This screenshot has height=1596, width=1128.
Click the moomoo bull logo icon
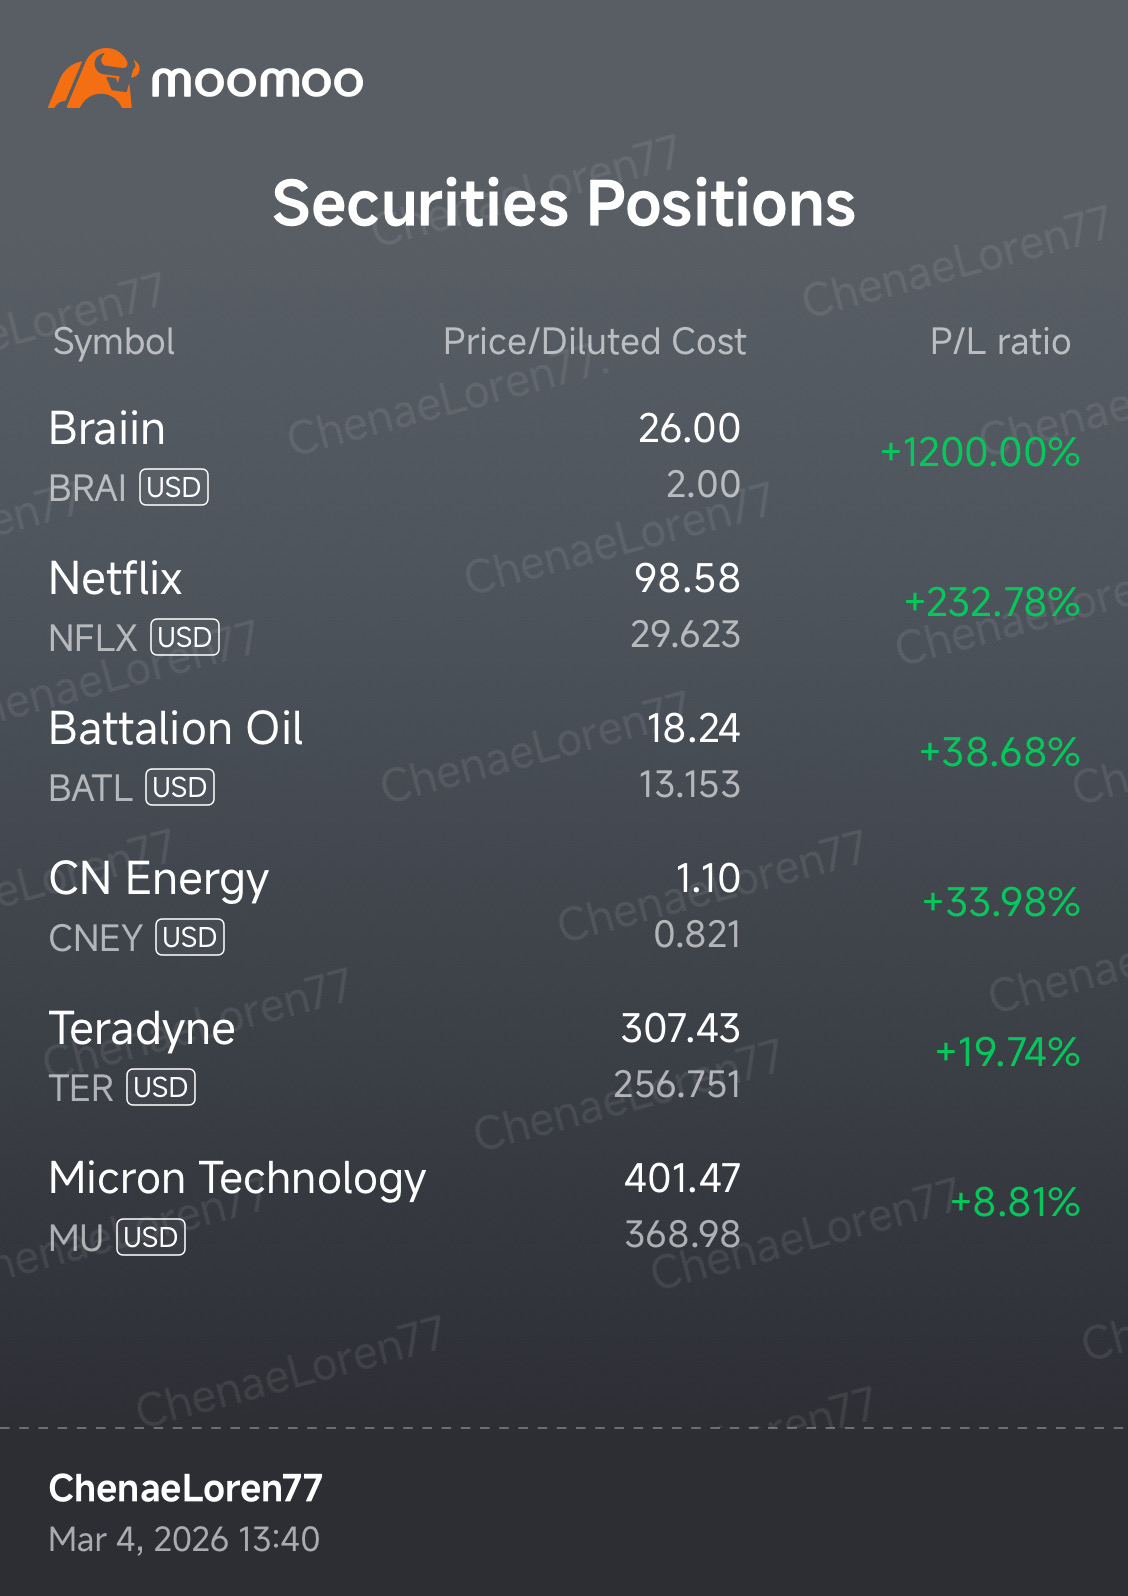[93, 78]
